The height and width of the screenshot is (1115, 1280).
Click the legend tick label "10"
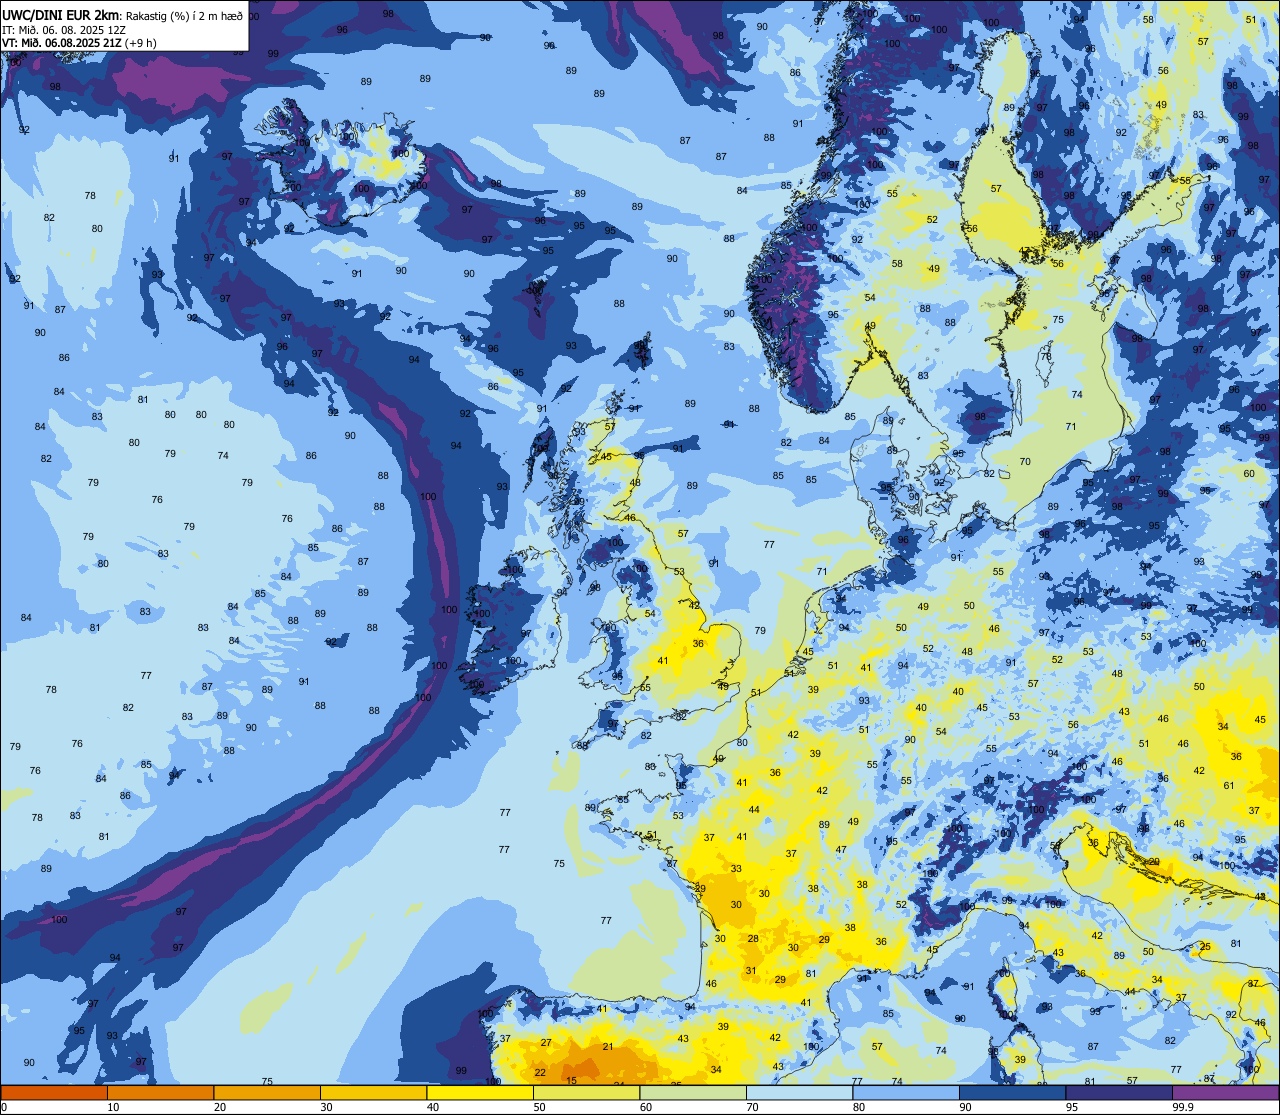pyautogui.click(x=113, y=1107)
